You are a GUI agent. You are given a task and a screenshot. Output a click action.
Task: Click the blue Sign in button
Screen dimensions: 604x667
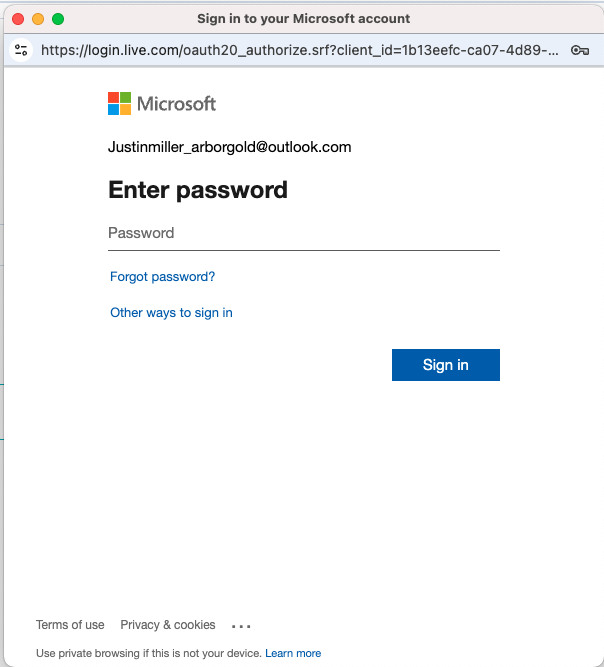(446, 365)
